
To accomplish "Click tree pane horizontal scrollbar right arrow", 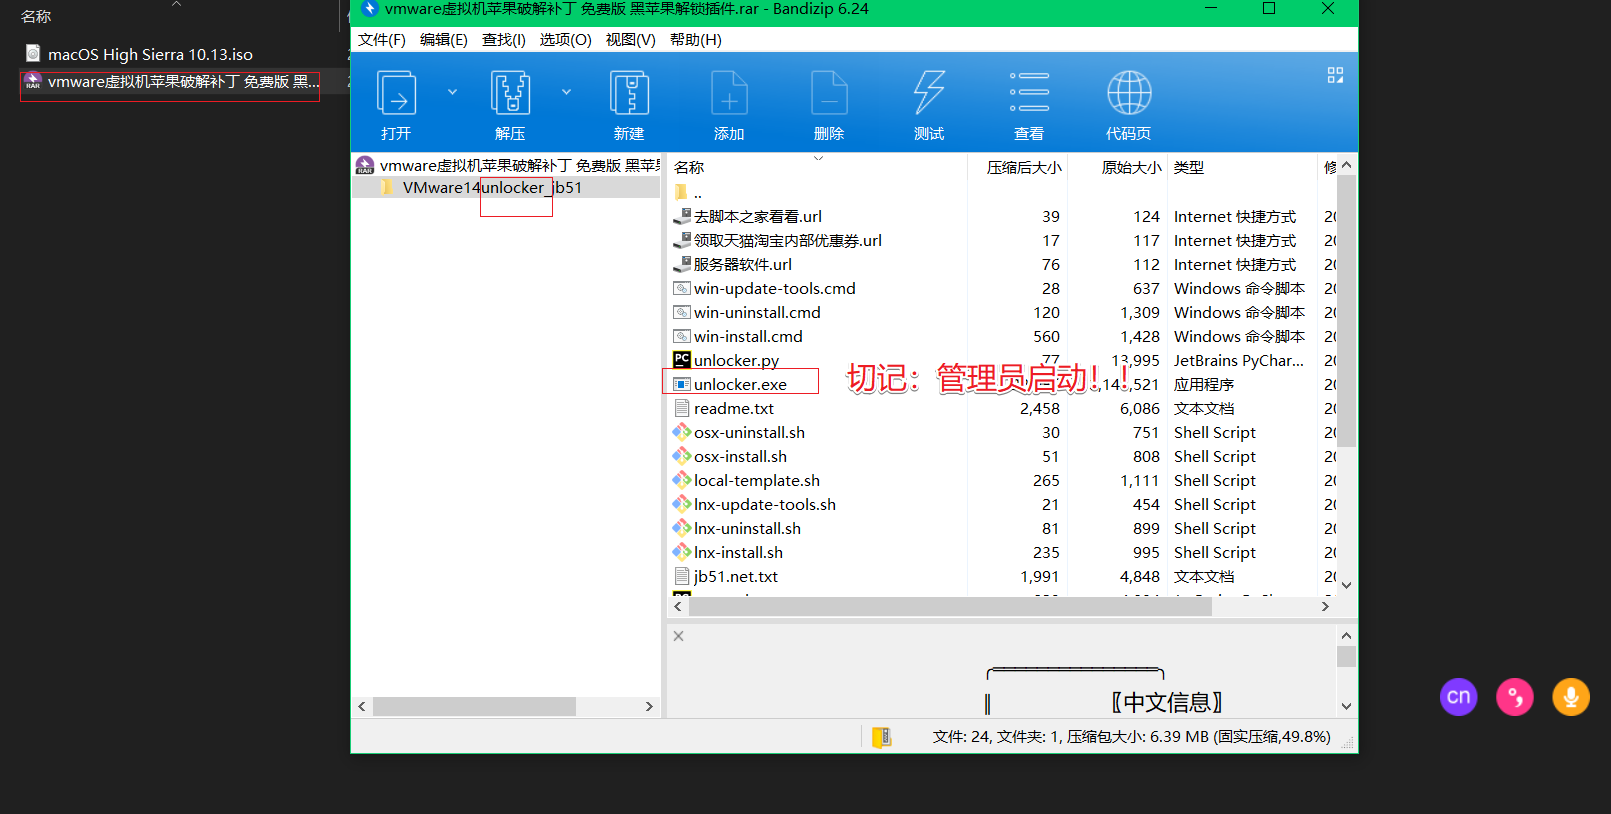I will pos(649,706).
